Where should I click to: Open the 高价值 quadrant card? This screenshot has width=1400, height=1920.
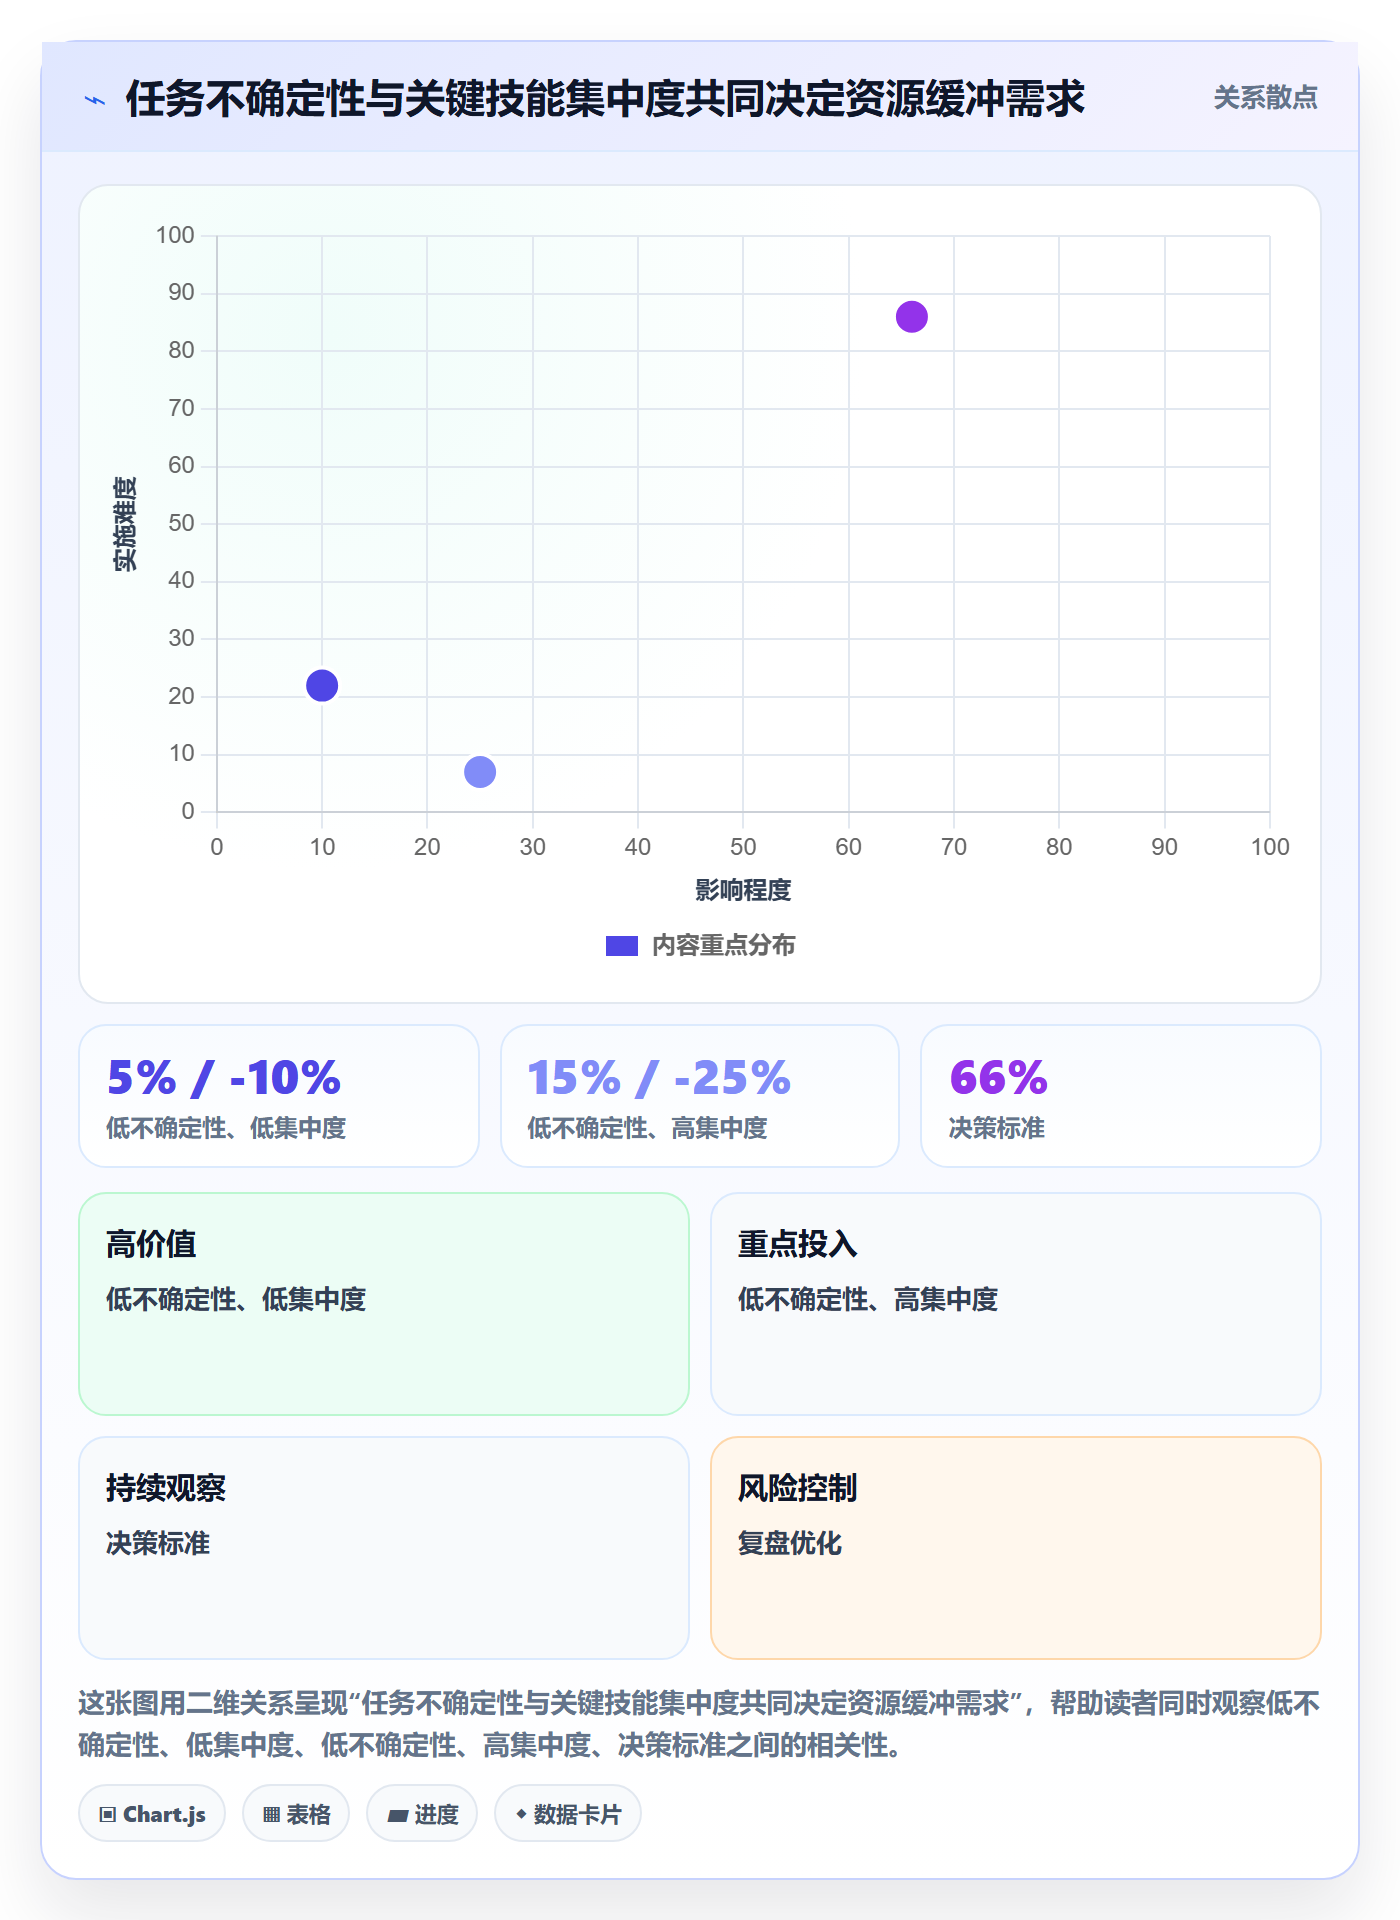pos(384,1304)
